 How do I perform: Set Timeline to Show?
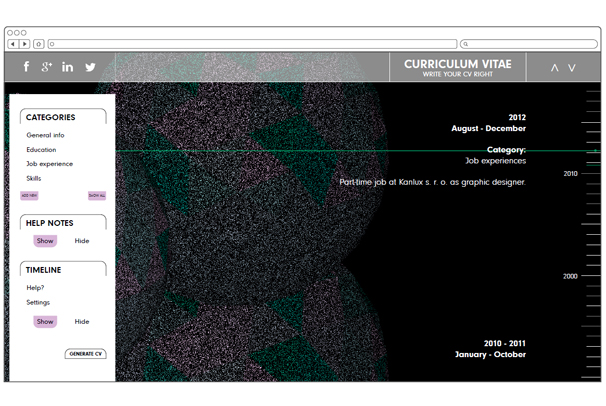click(x=45, y=322)
